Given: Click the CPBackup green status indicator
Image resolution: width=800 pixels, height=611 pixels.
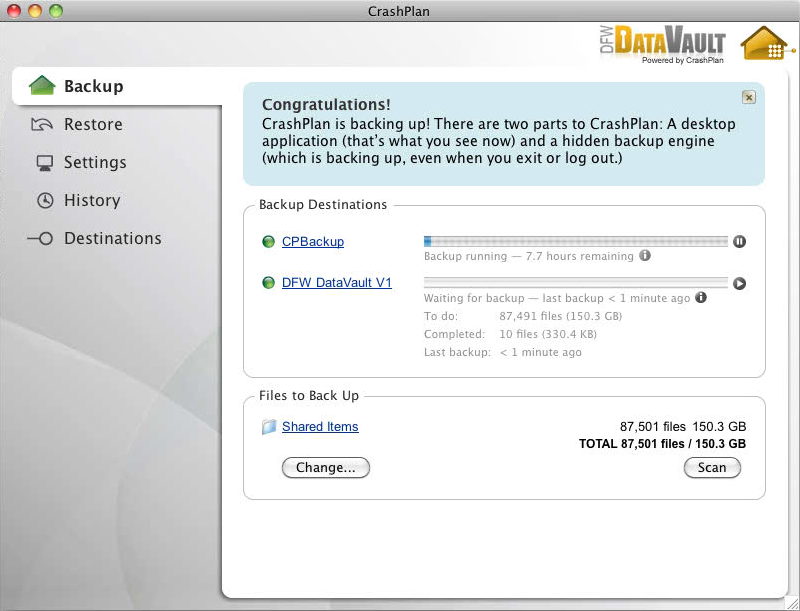Looking at the screenshot, I should point(268,241).
